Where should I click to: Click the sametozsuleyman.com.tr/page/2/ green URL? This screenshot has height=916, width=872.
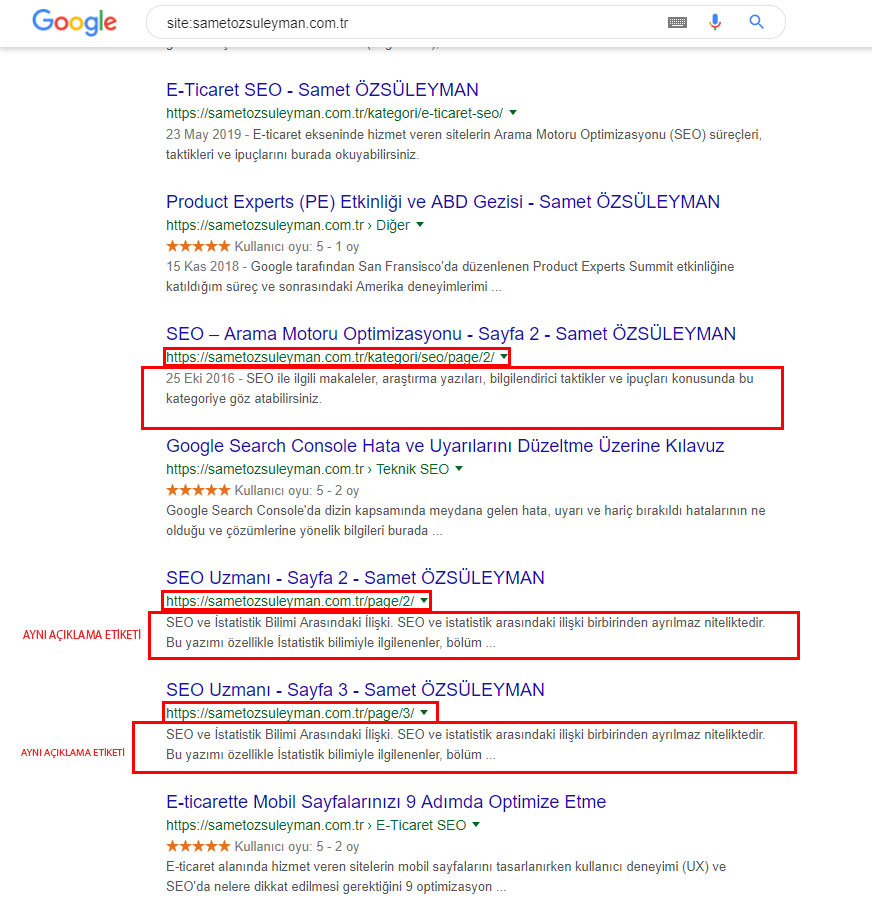click(290, 601)
